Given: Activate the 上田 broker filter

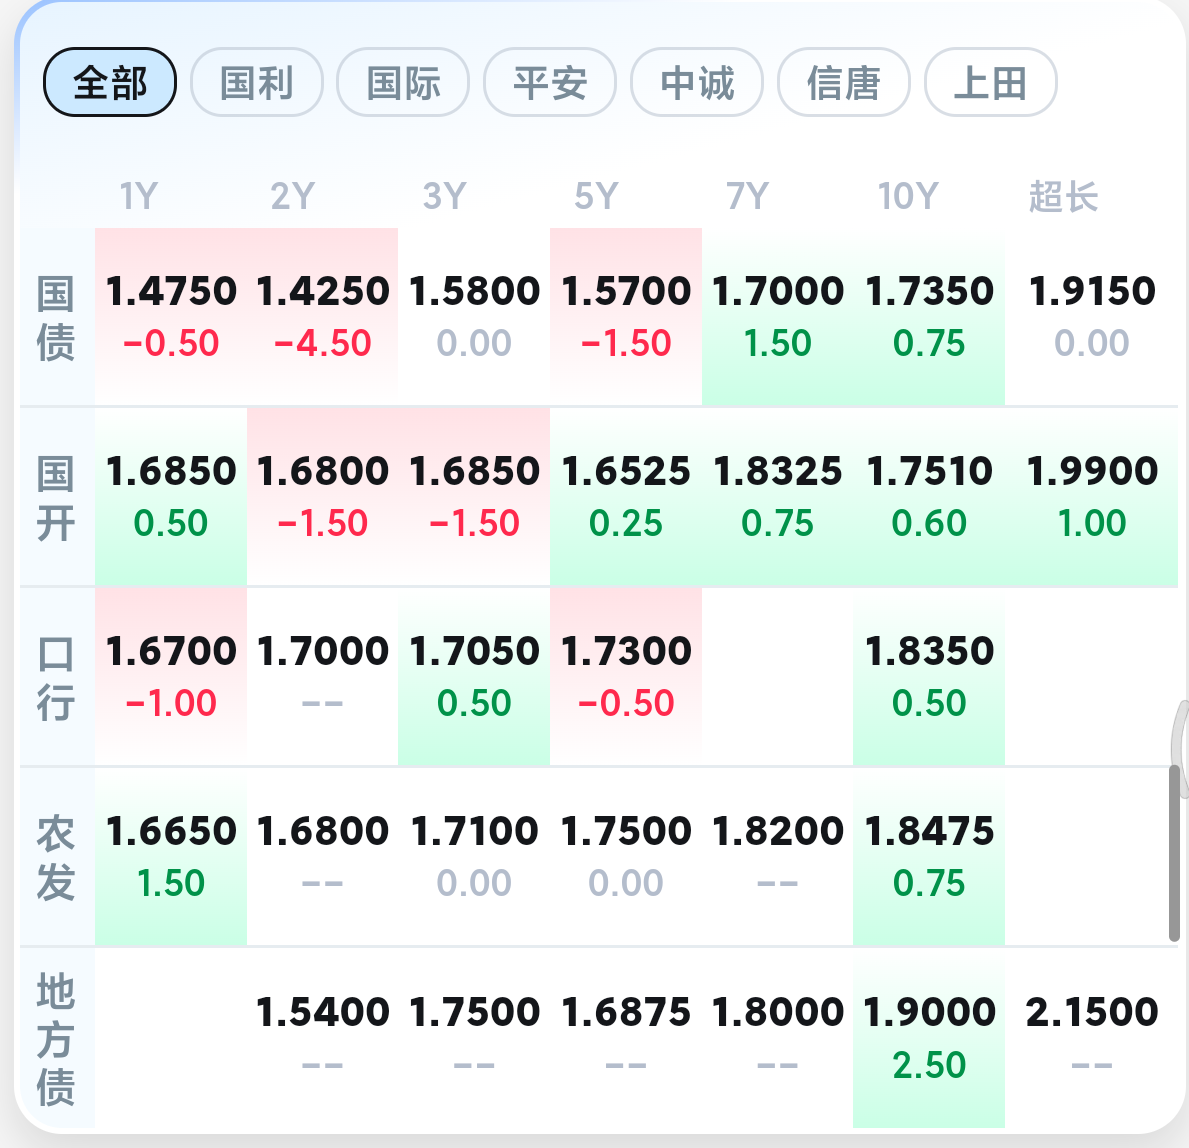Looking at the screenshot, I should (x=990, y=83).
